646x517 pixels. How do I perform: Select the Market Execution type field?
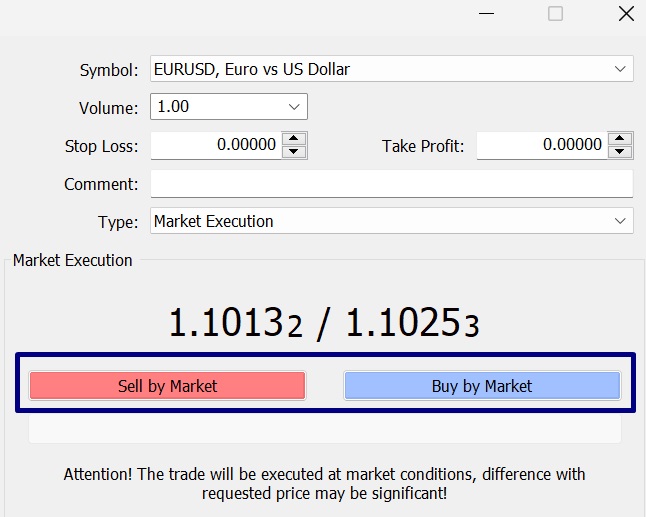click(380, 221)
